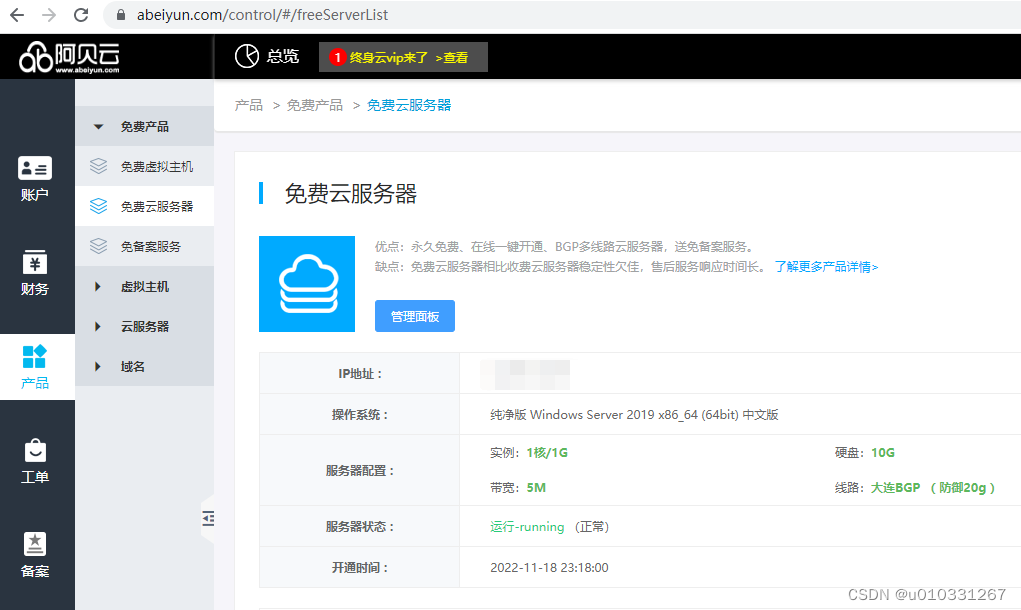
Task: Click the 大连BGP（防御20g）line value
Action: pyautogui.click(x=933, y=488)
